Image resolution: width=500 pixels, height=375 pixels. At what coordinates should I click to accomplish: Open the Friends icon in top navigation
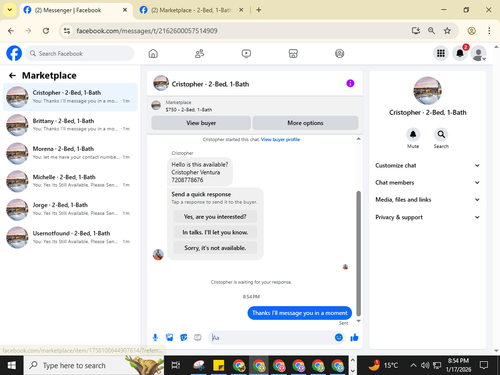(199, 53)
